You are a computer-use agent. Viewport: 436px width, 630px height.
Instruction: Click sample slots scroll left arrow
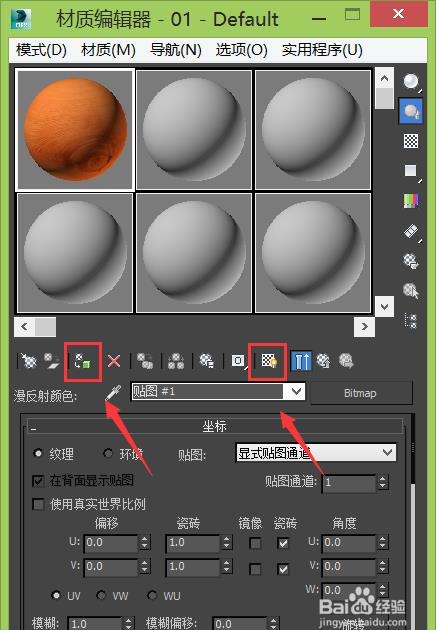25,327
